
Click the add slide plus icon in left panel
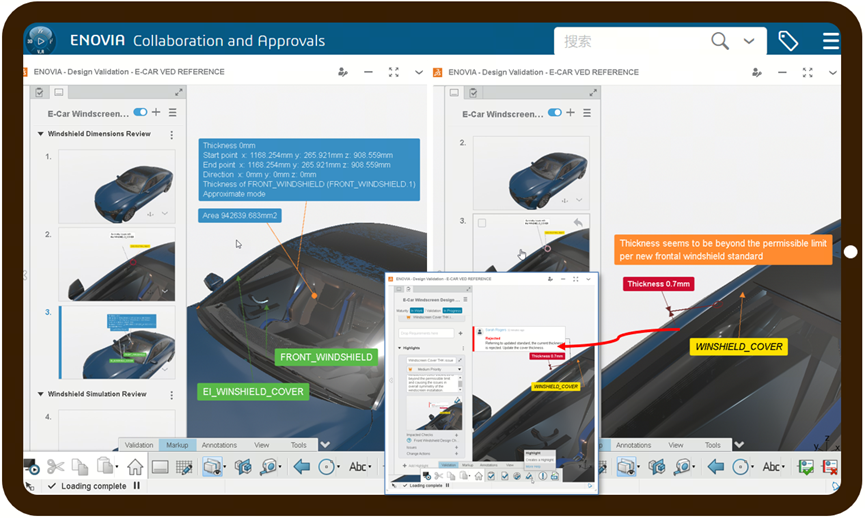[157, 113]
